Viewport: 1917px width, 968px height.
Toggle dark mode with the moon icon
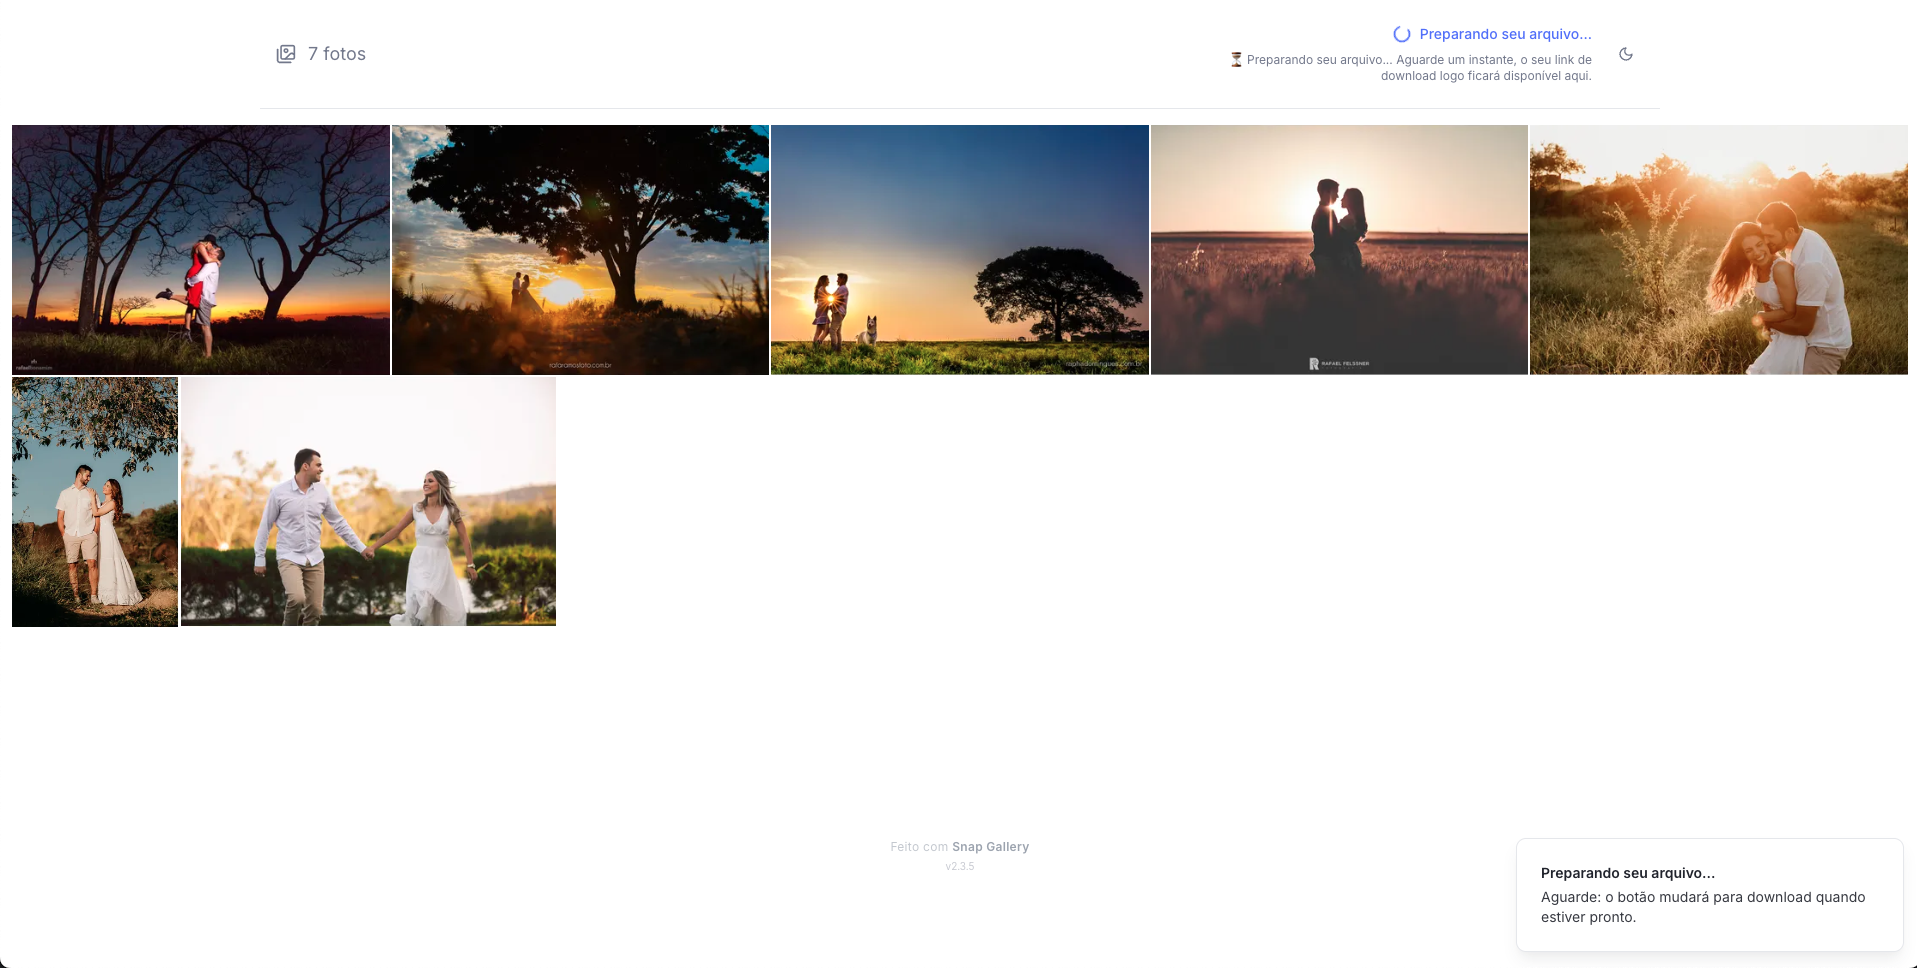pos(1626,54)
